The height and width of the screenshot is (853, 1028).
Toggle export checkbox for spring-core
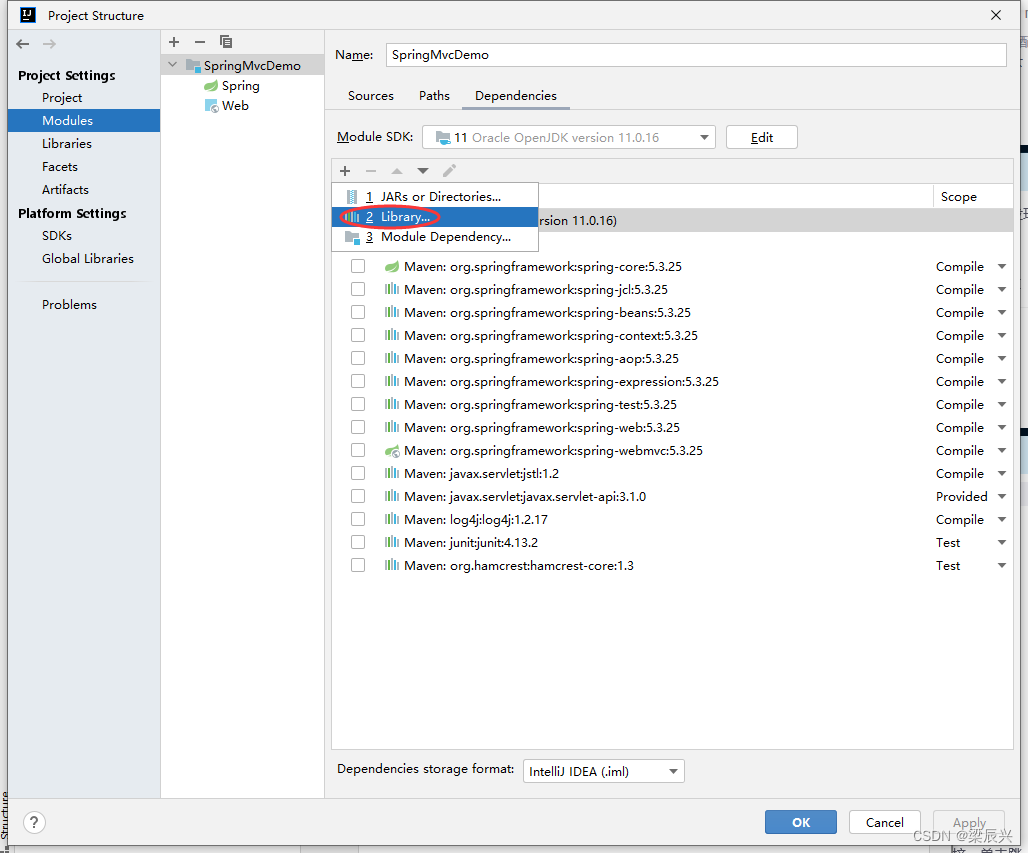pyautogui.click(x=358, y=267)
